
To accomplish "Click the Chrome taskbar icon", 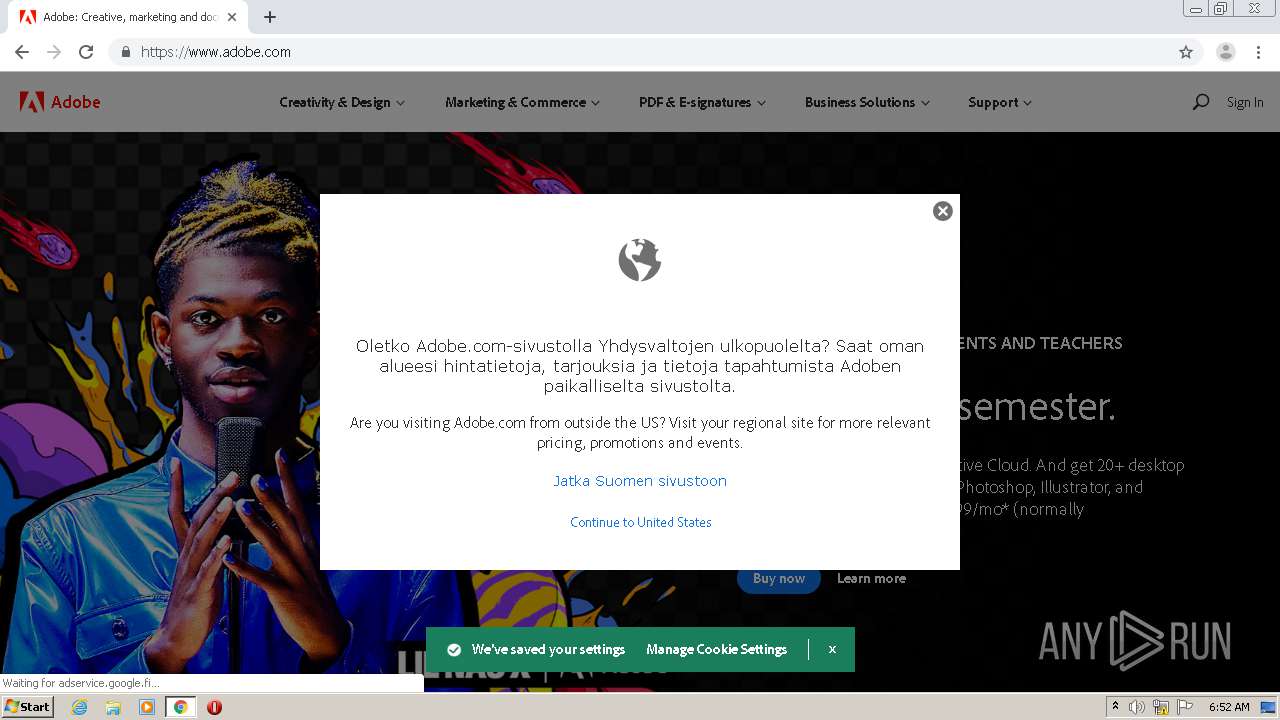I will click(x=181, y=707).
